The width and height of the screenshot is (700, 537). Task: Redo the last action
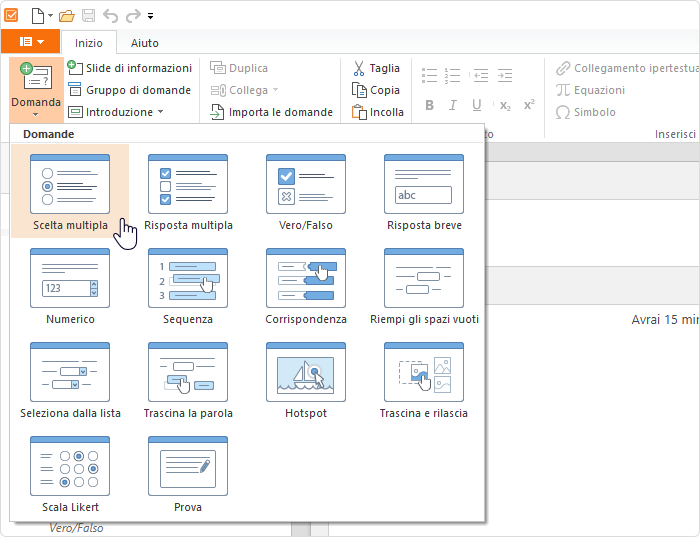[133, 17]
